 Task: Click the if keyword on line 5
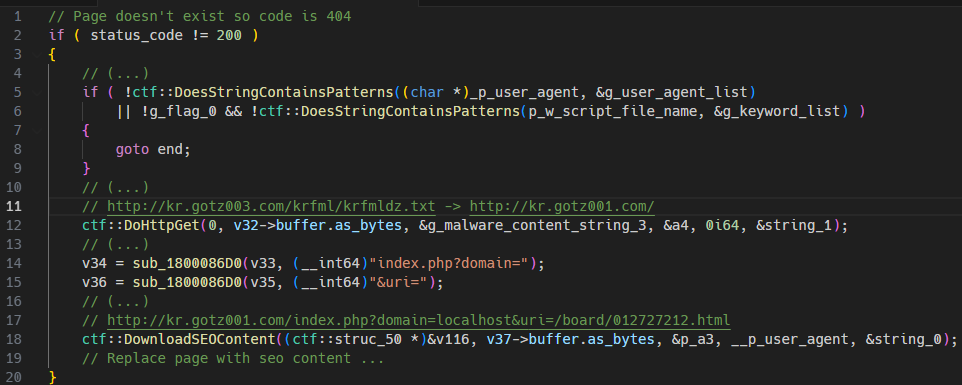tap(91, 93)
